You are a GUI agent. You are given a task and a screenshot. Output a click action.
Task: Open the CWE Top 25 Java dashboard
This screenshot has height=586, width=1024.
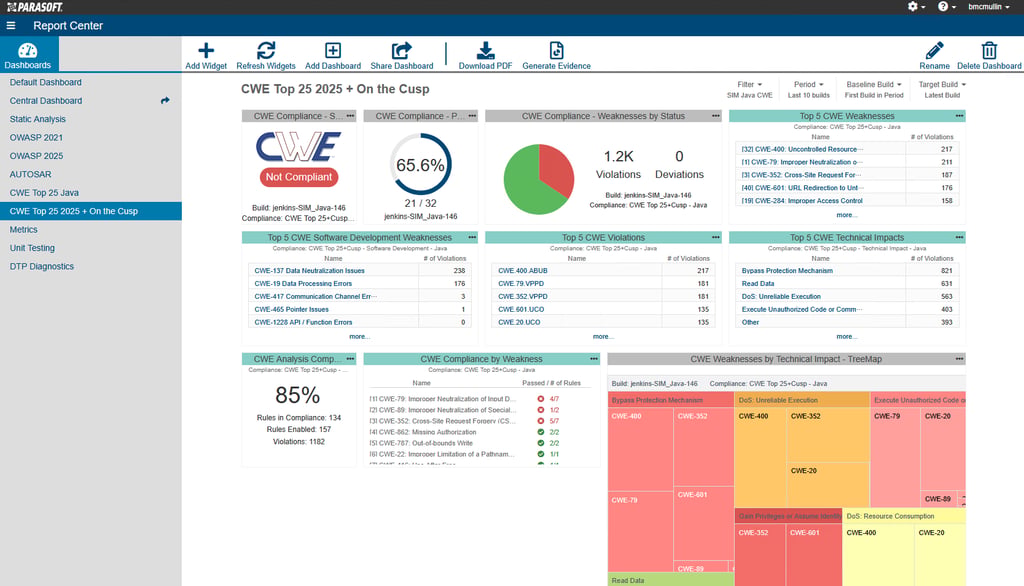coord(44,193)
